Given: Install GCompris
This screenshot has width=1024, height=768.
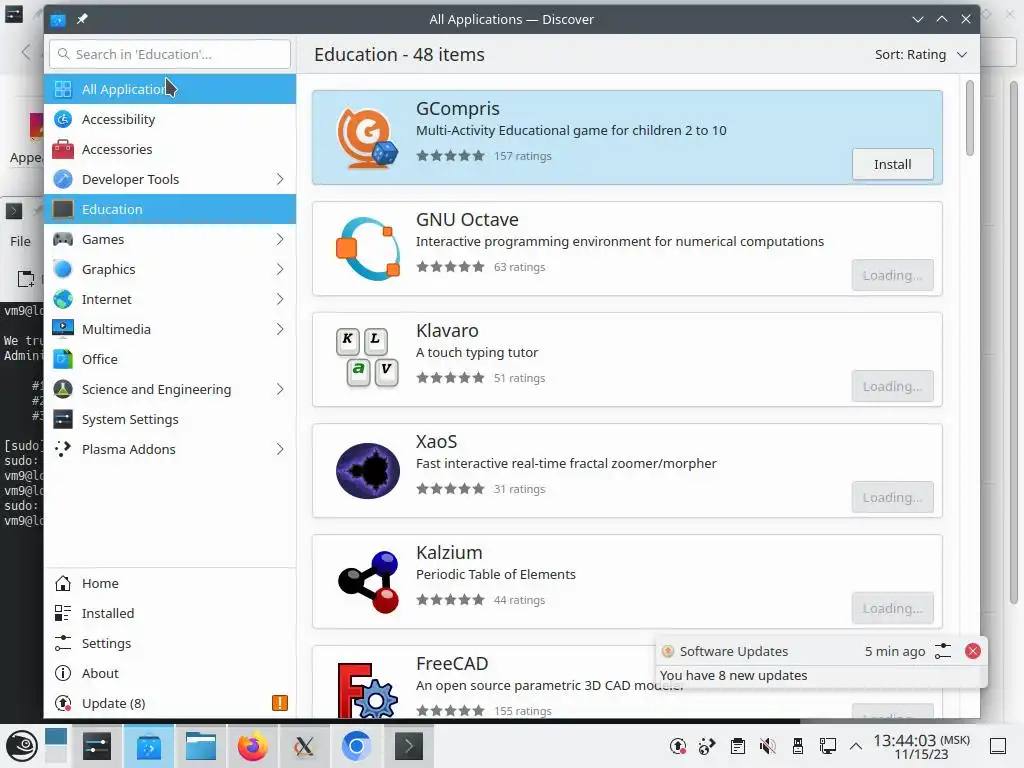Looking at the screenshot, I should [892, 165].
